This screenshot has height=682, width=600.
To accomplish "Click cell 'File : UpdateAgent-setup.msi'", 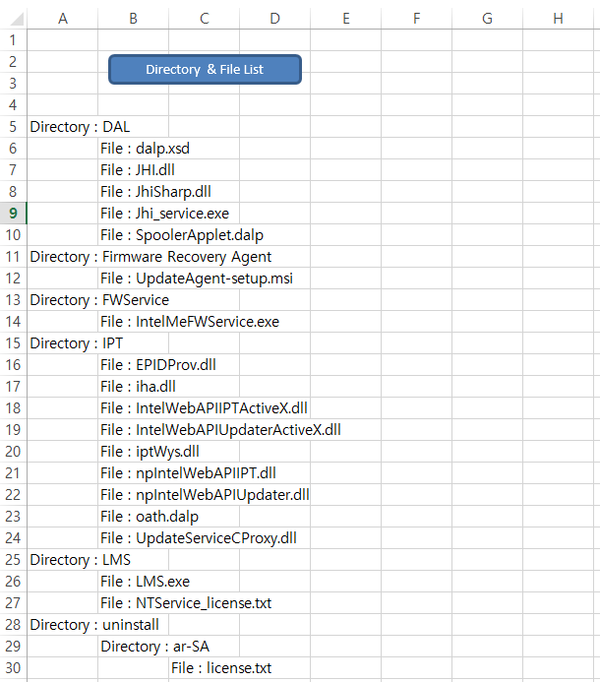I will (x=197, y=278).
